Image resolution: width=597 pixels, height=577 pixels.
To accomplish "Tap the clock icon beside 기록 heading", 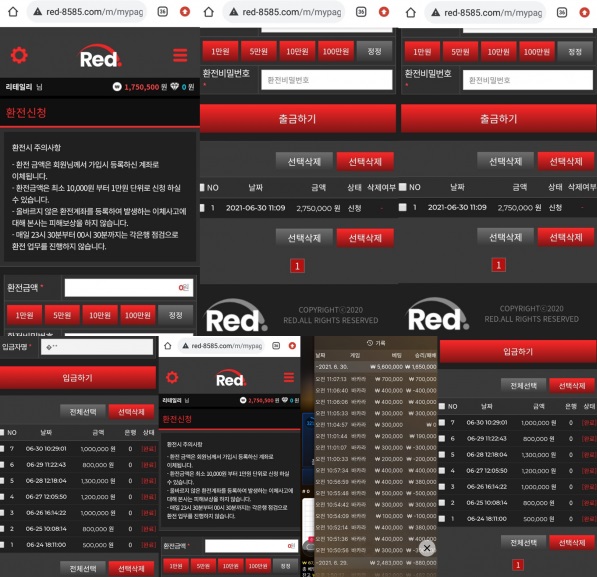I will click(x=369, y=343).
